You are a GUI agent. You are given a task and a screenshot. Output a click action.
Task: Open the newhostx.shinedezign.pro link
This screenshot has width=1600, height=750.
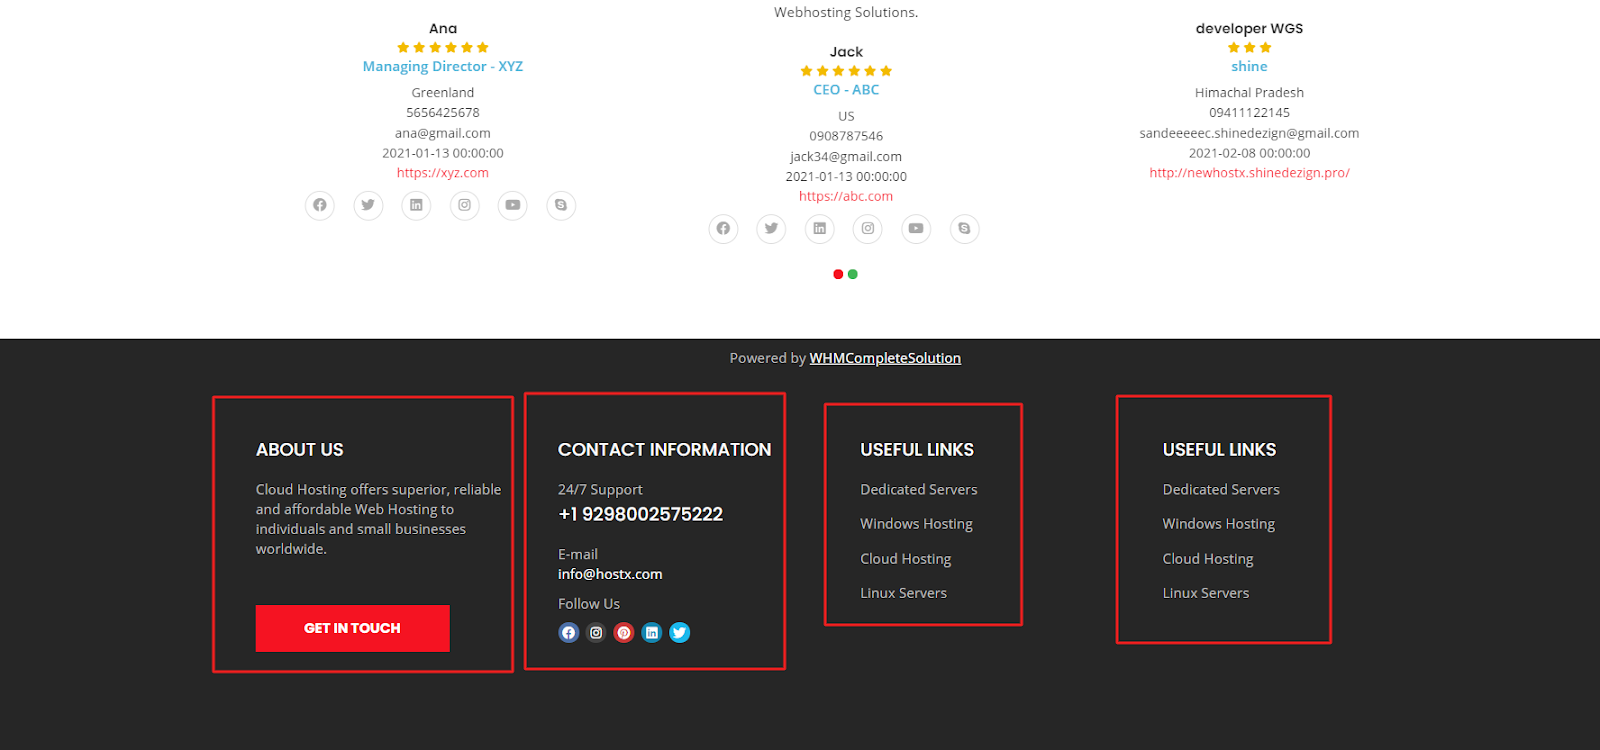pos(1249,173)
